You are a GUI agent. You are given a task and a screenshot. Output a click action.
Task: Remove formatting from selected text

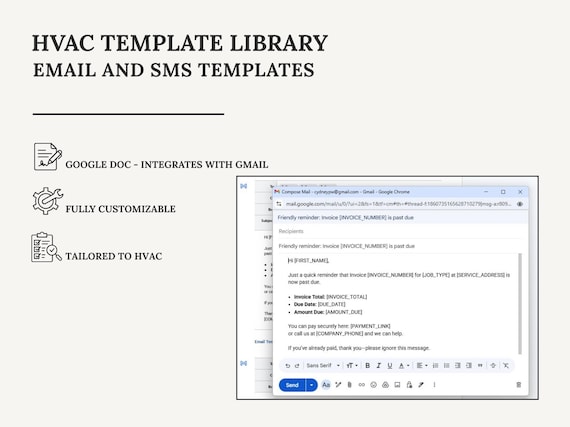click(506, 366)
